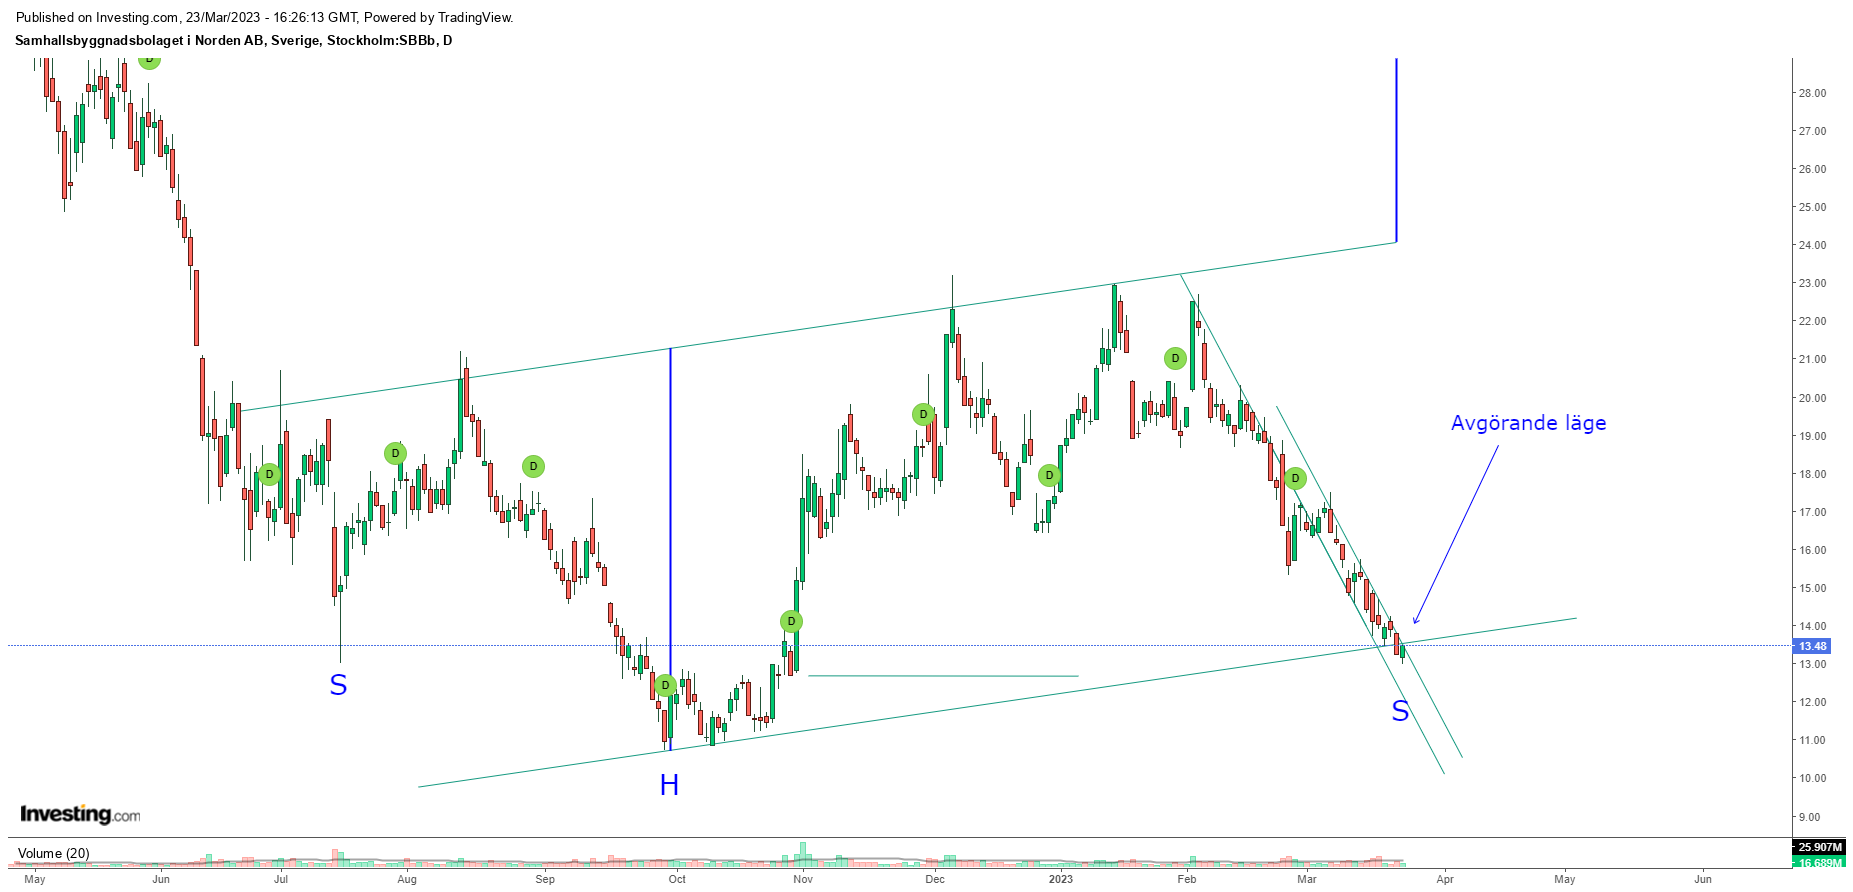Click the D marker in late February

pyautogui.click(x=1295, y=478)
